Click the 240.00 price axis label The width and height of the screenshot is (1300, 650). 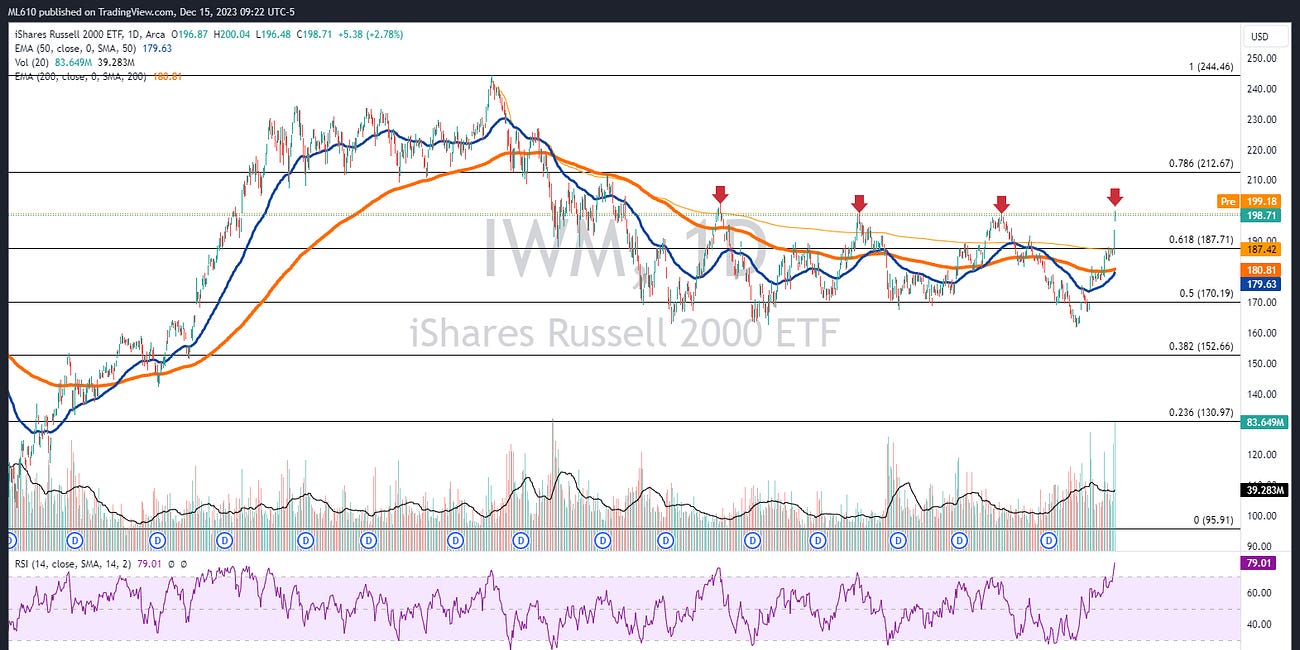pos(1263,89)
